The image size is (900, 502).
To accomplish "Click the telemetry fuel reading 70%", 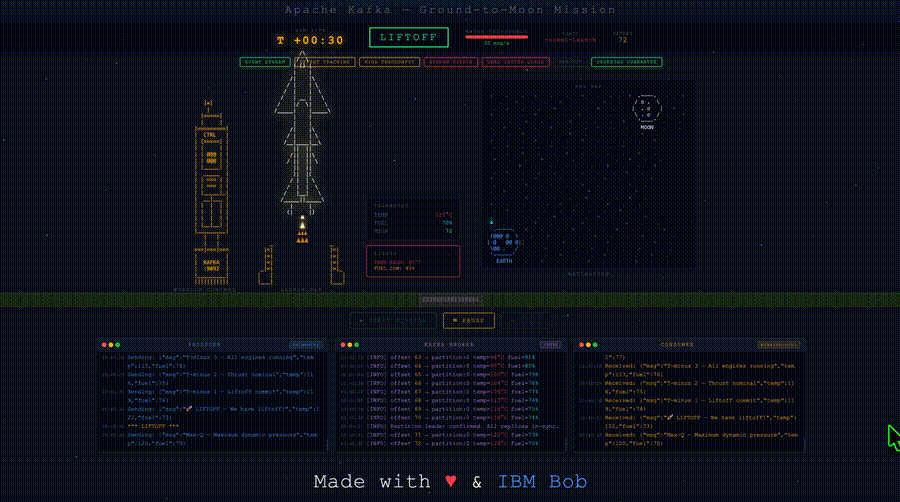I will pyautogui.click(x=447, y=223).
